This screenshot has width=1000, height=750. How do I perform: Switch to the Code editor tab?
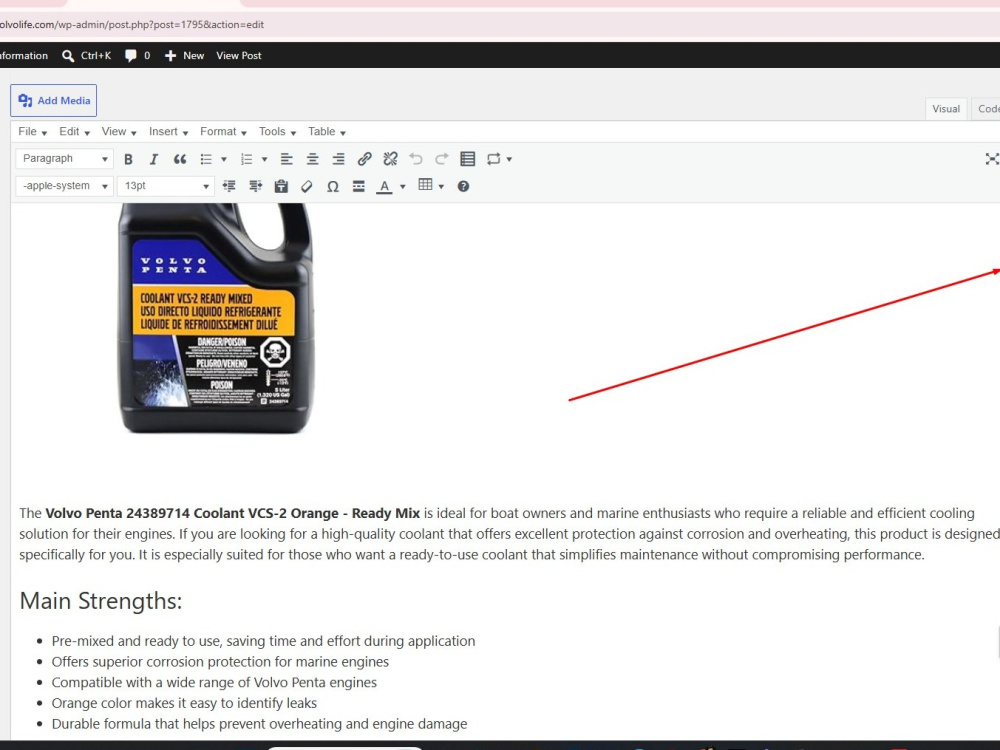point(986,109)
